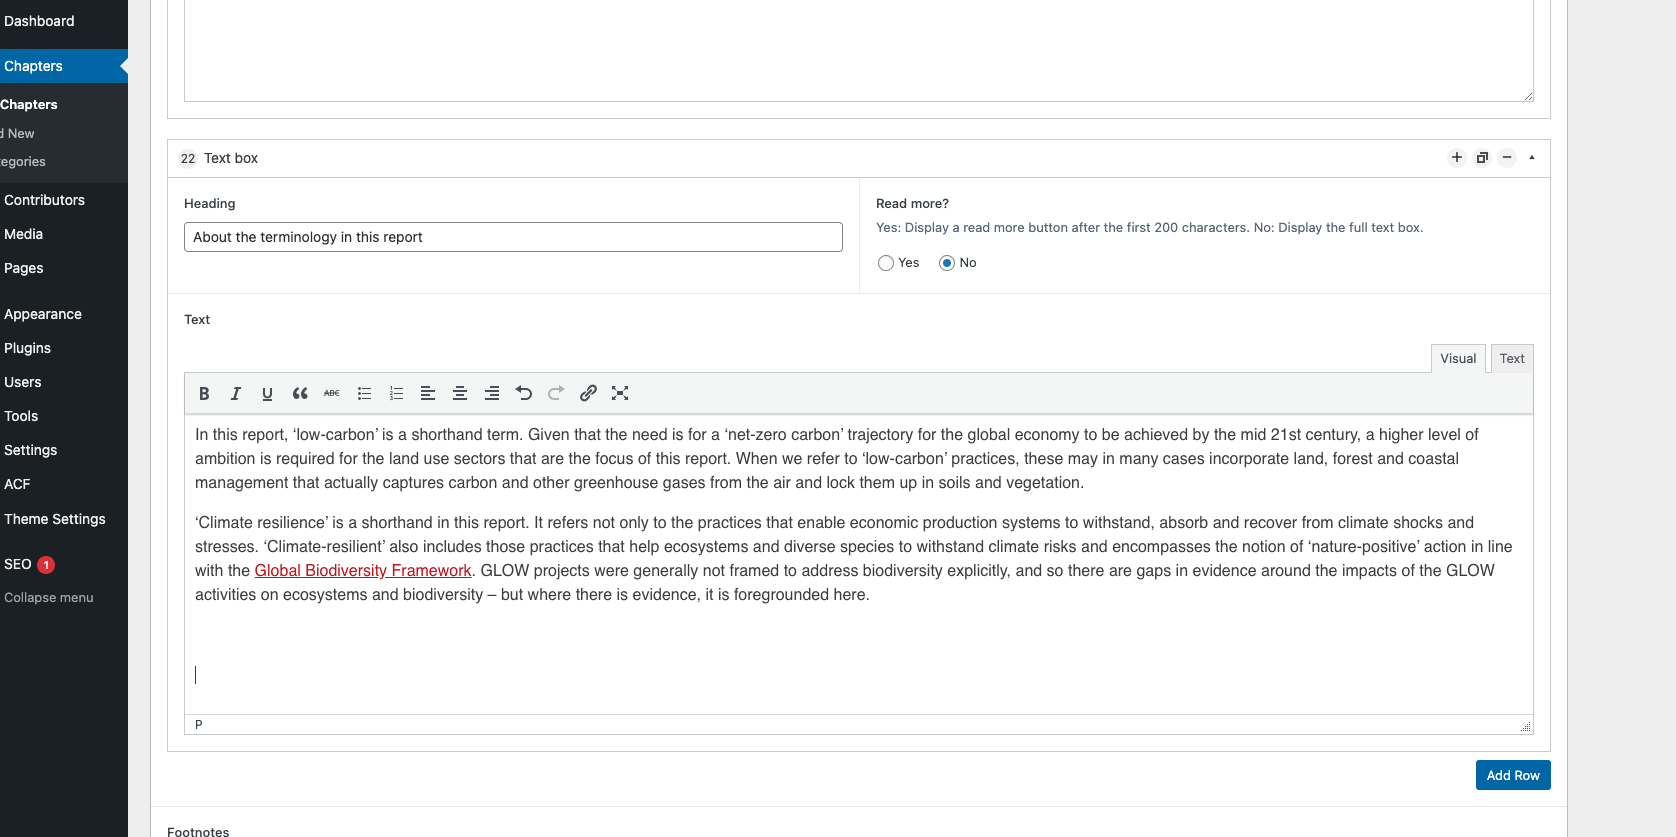Select Yes for Read more

[x=886, y=263]
